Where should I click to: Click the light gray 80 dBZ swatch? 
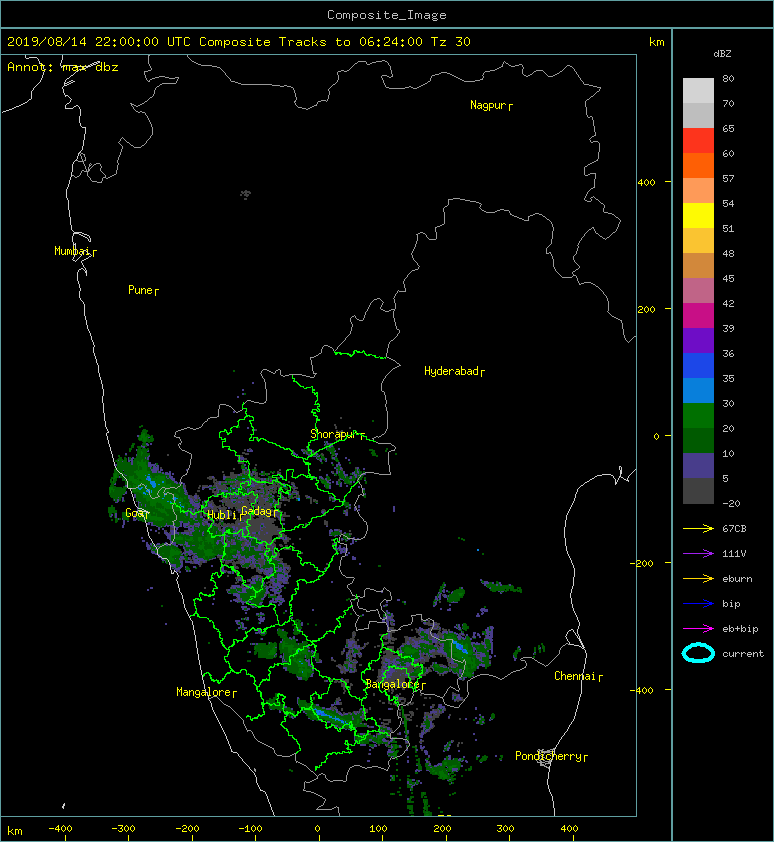pyautogui.click(x=698, y=90)
